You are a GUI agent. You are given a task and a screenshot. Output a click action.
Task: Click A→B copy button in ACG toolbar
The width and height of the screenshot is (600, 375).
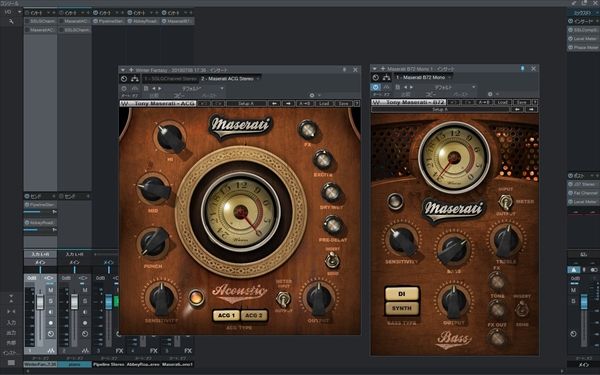pos(305,103)
